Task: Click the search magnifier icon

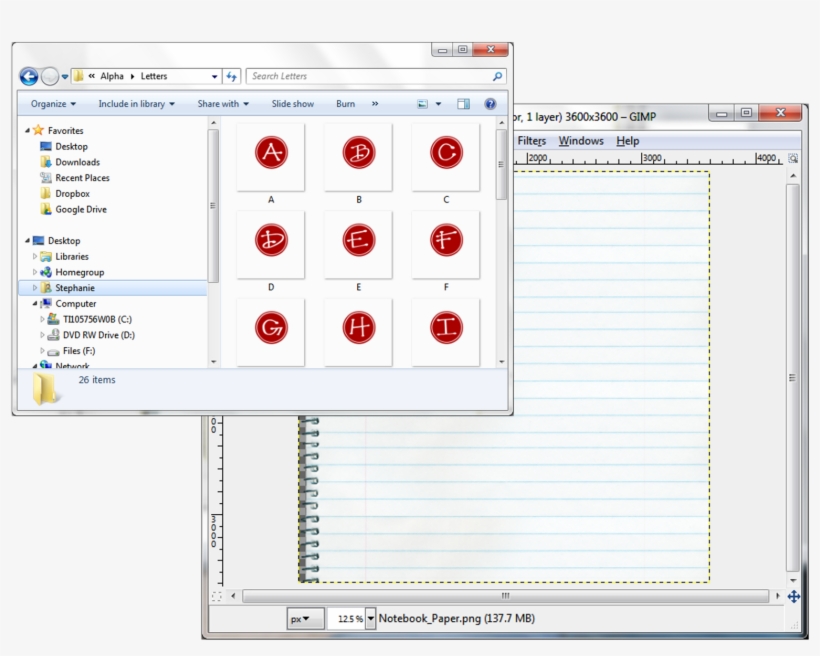Action: click(497, 76)
